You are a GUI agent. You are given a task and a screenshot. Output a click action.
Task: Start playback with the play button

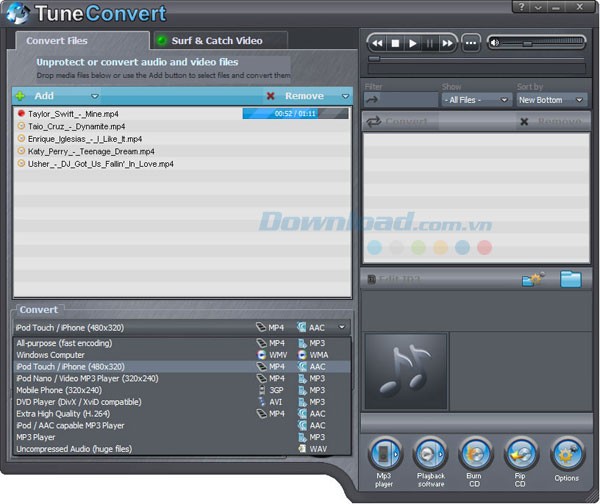point(412,43)
